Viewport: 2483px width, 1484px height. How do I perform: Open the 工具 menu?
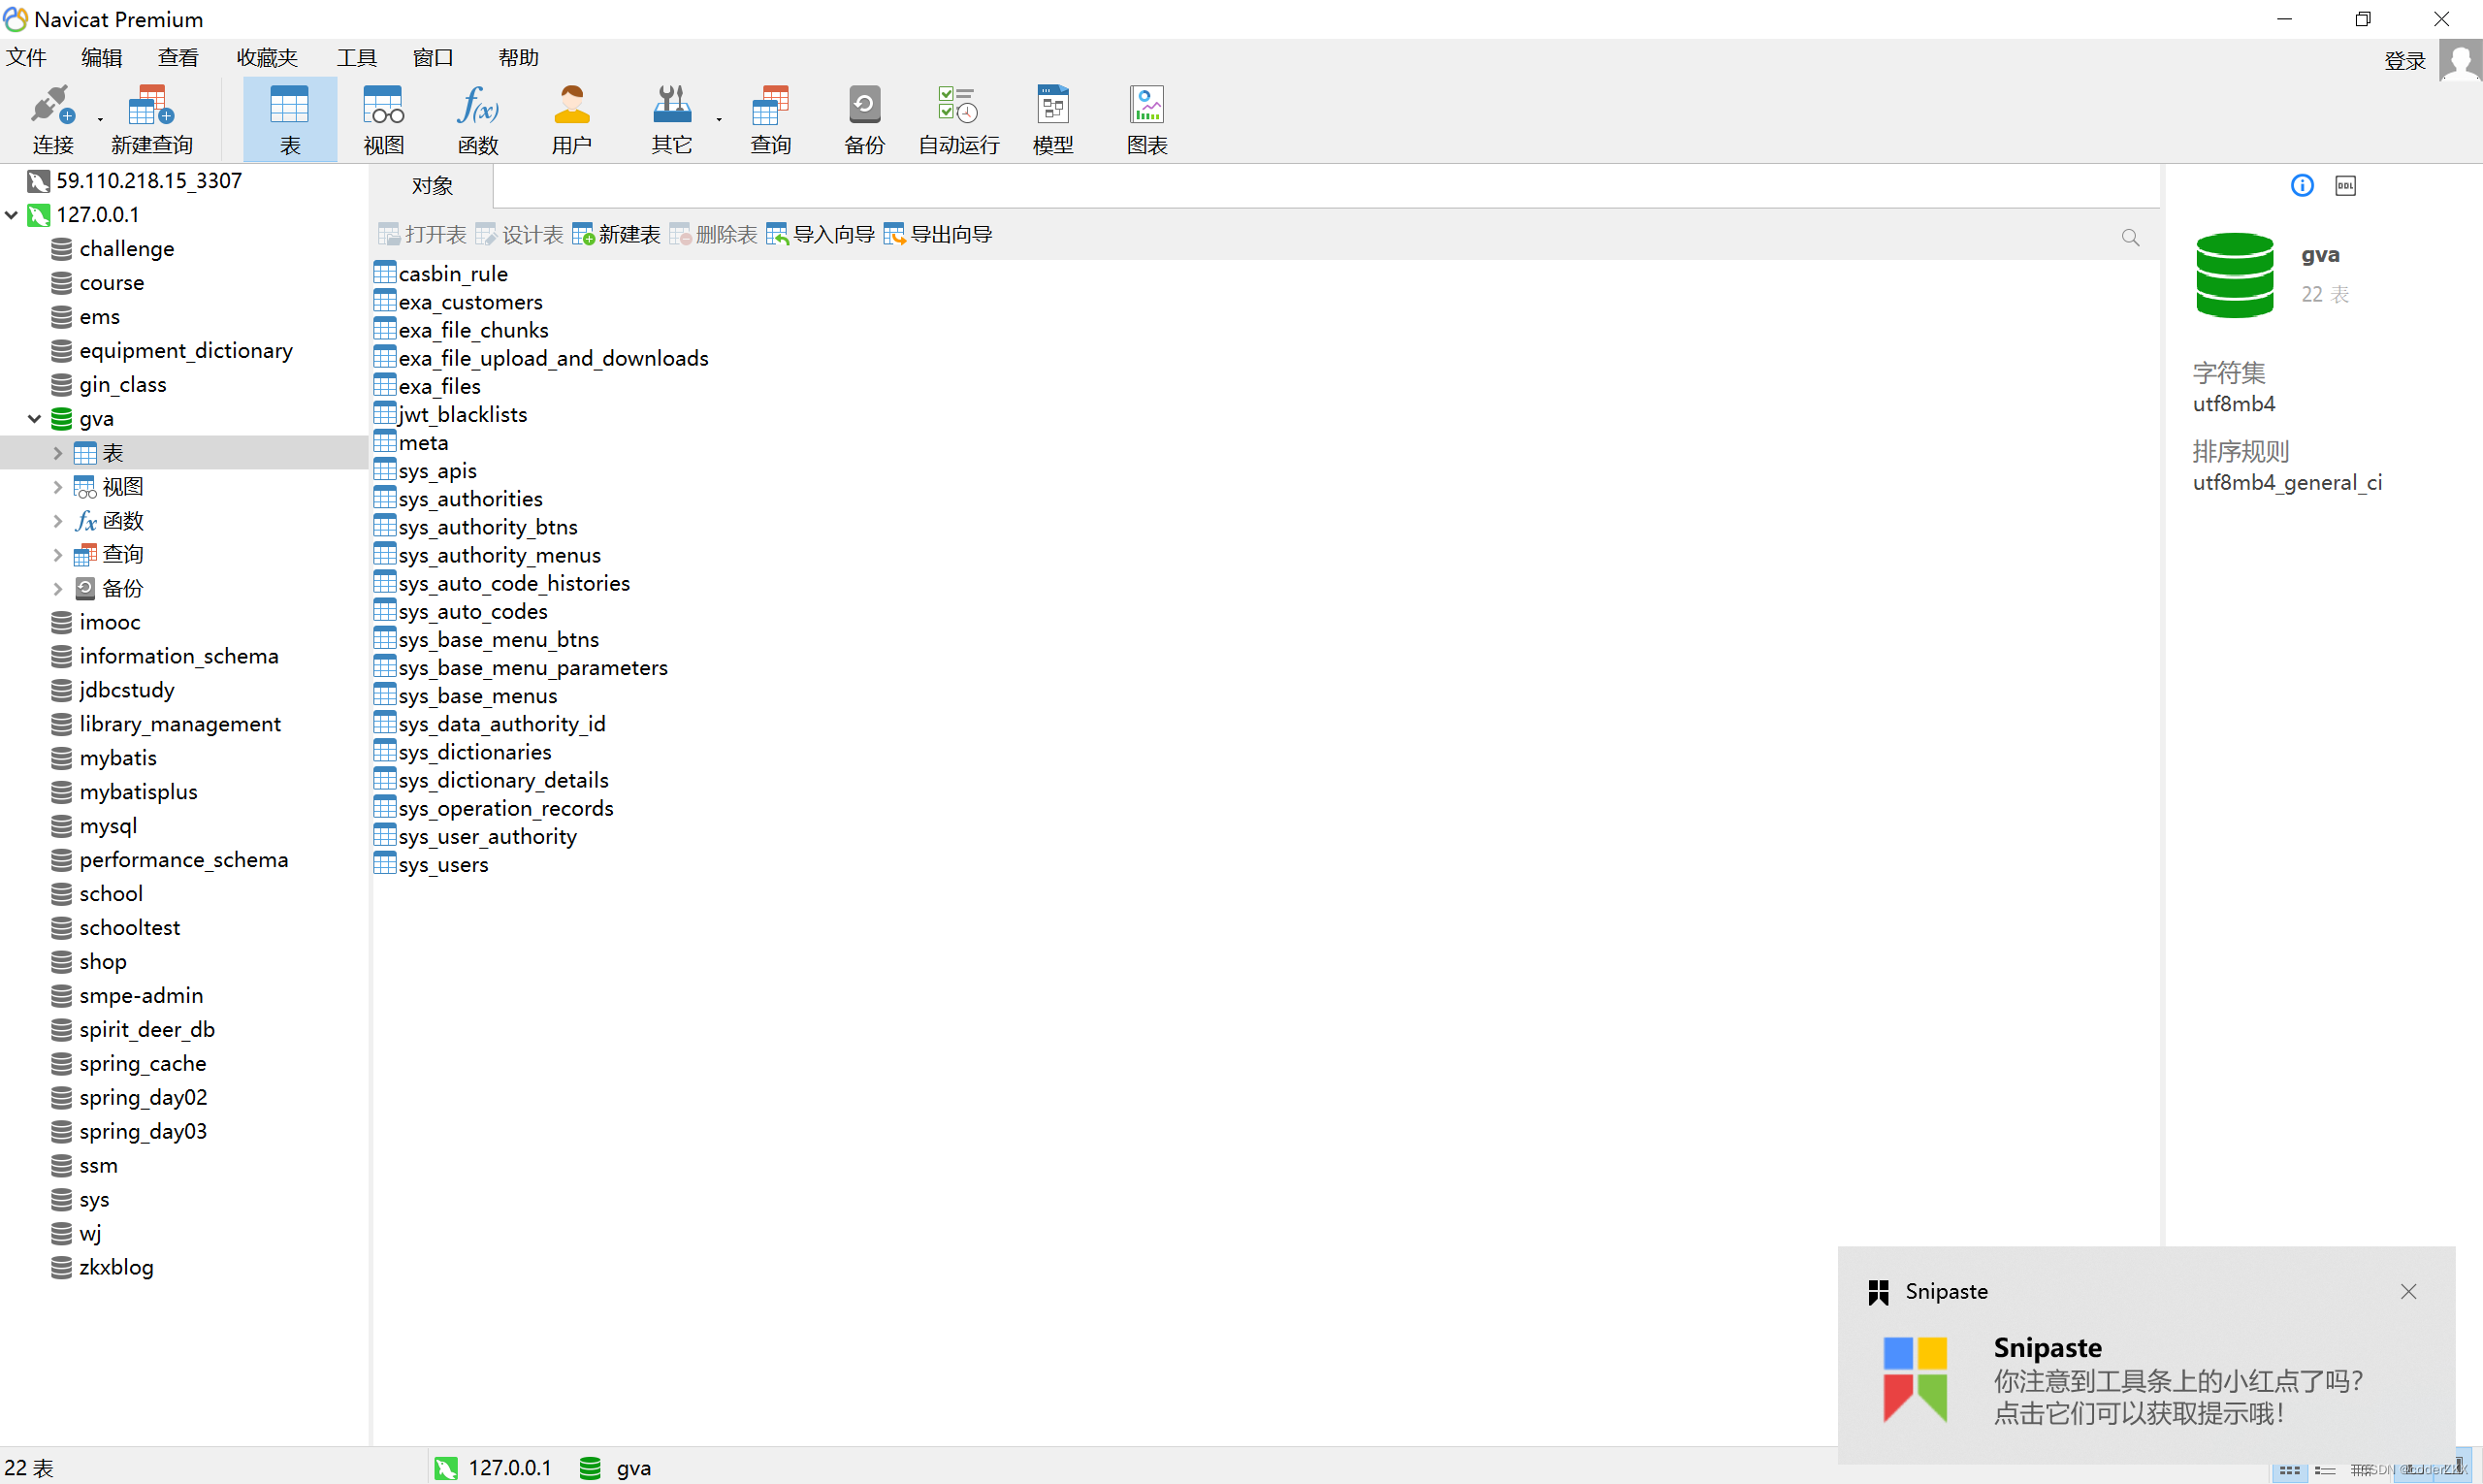[356, 58]
